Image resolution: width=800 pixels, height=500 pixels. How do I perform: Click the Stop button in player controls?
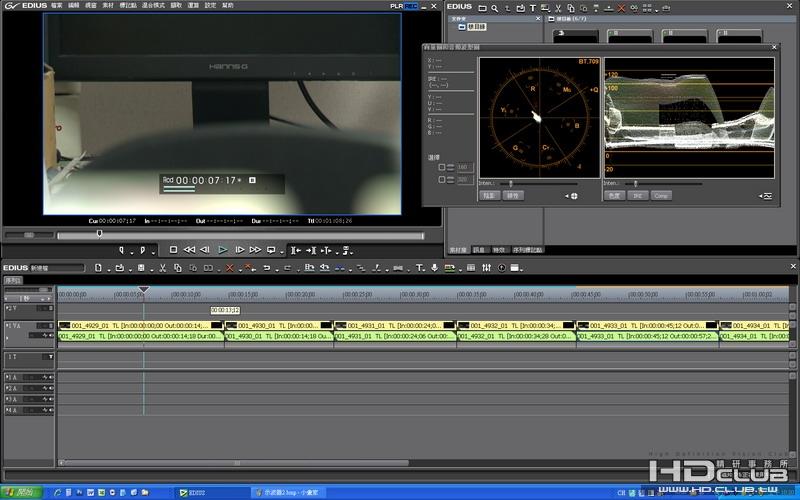click(173, 250)
